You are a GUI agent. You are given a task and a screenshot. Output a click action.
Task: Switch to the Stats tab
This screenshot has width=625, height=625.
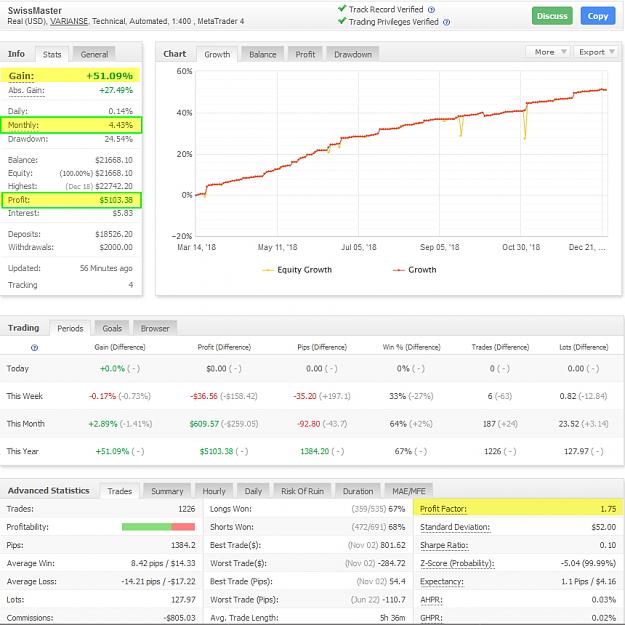[x=52, y=54]
